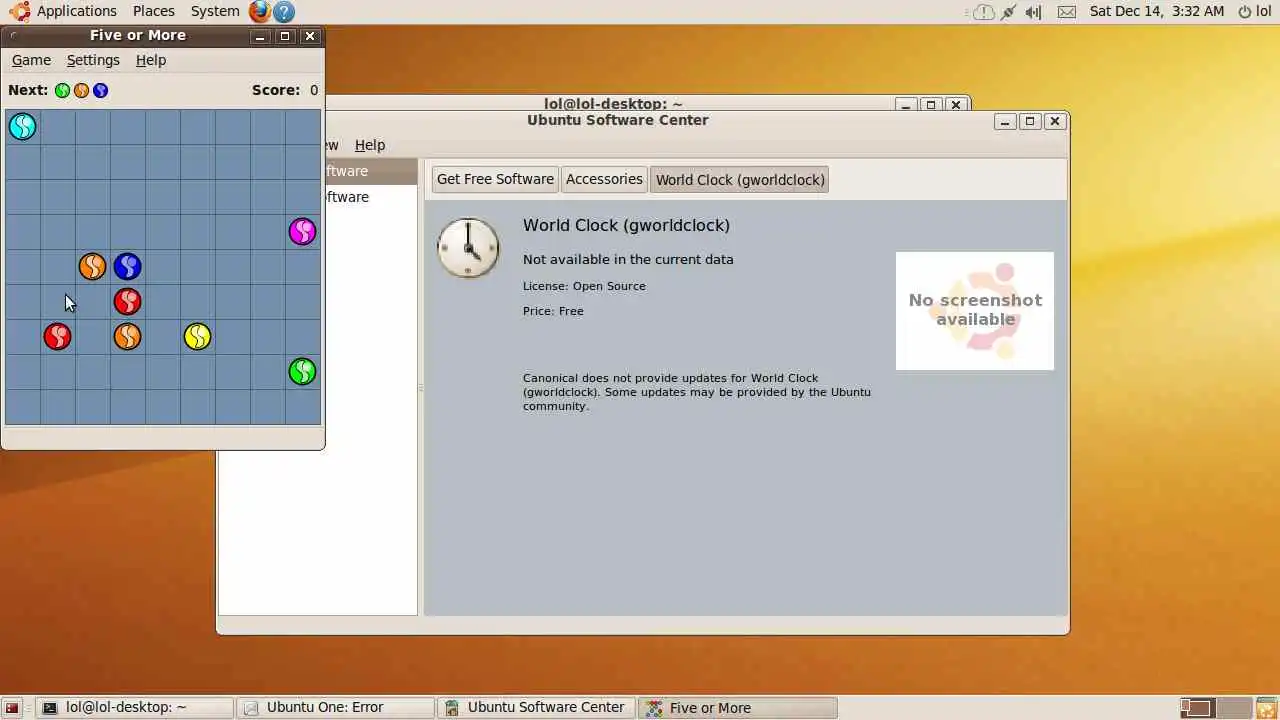Click the lol@lol-desktop terminal title bar

coord(613,103)
